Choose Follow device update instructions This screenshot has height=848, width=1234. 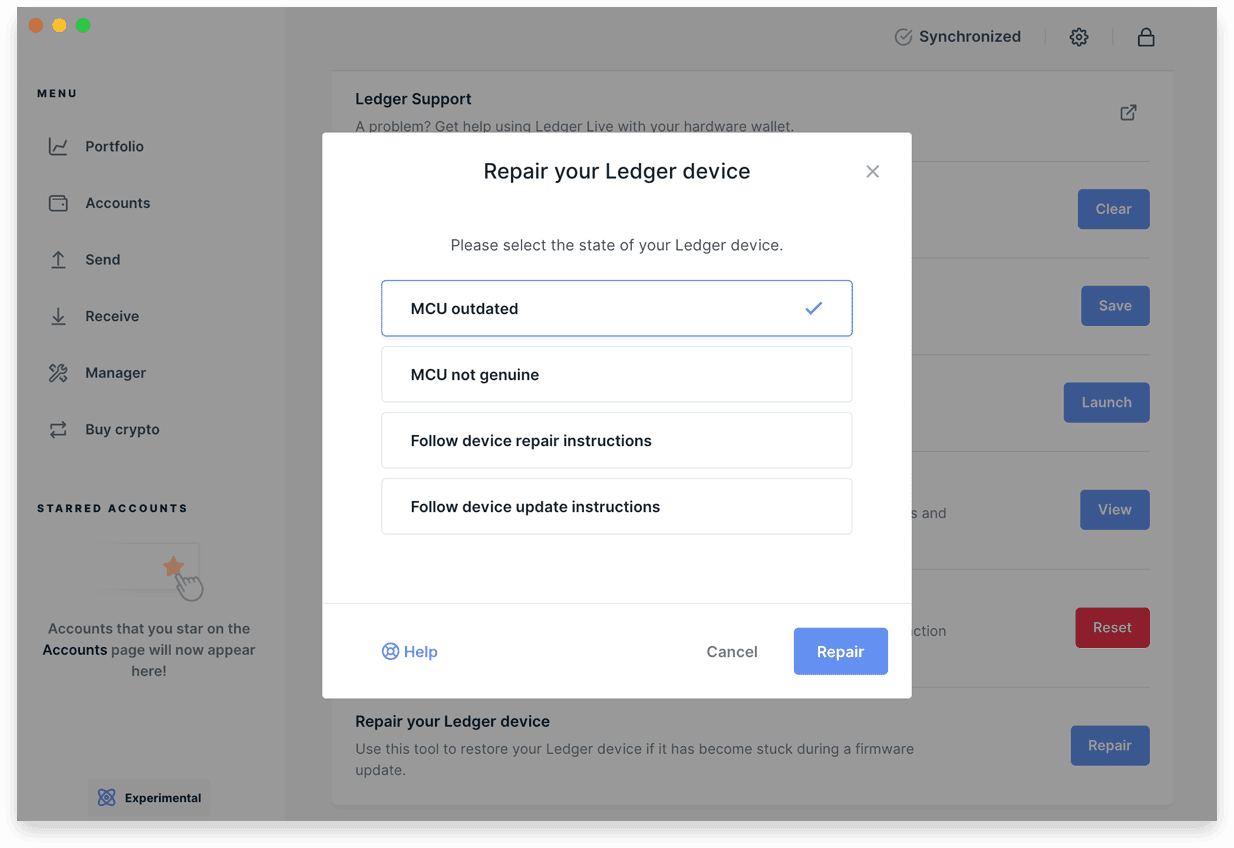coord(617,506)
